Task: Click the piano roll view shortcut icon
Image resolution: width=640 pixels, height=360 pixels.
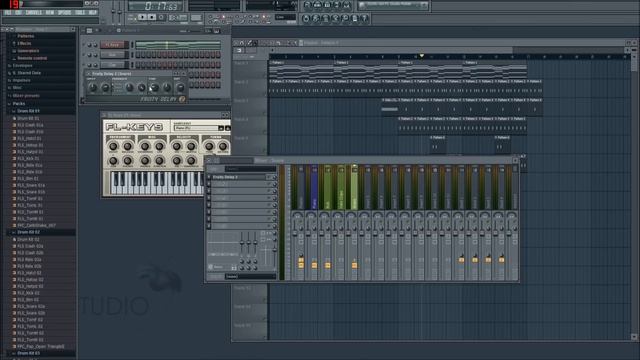Action: click(x=327, y=5)
